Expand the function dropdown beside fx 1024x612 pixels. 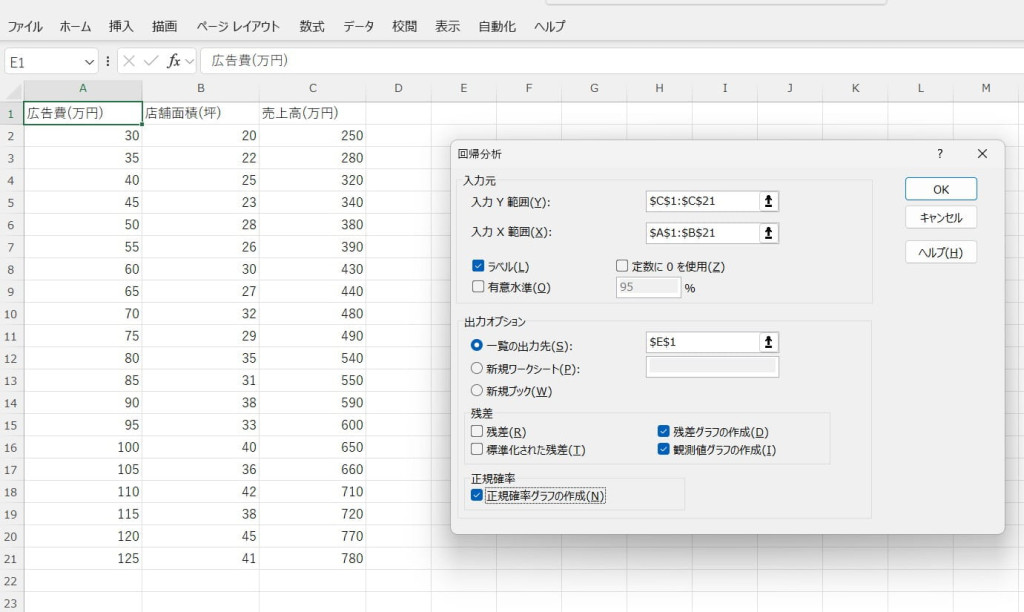tap(190, 61)
